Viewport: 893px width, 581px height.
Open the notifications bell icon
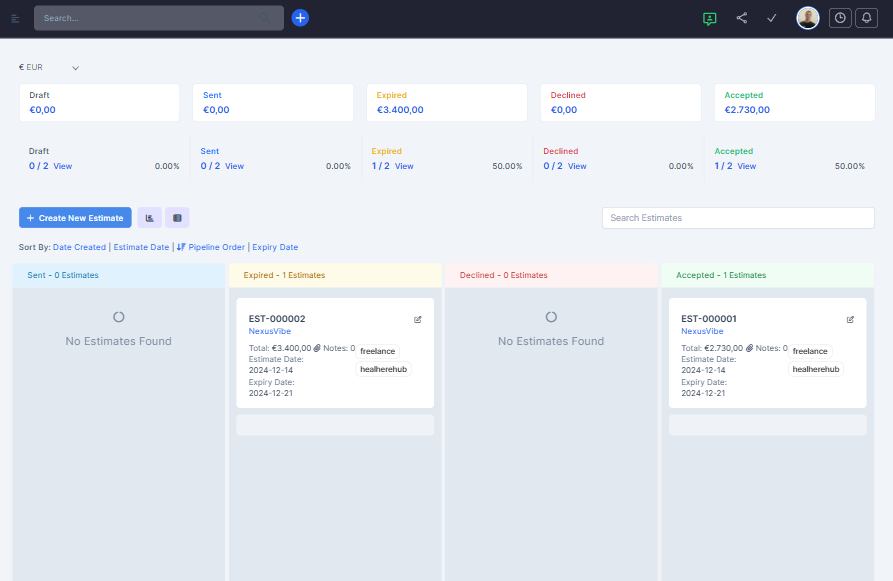click(866, 18)
